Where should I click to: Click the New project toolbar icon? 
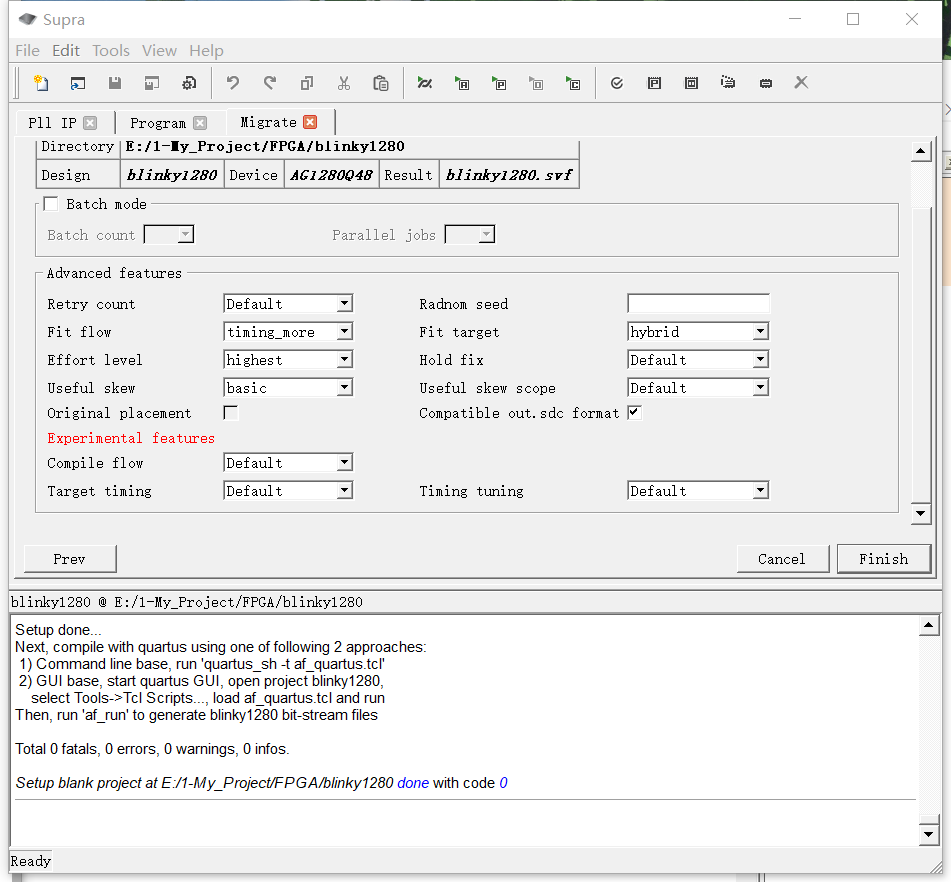(x=40, y=83)
